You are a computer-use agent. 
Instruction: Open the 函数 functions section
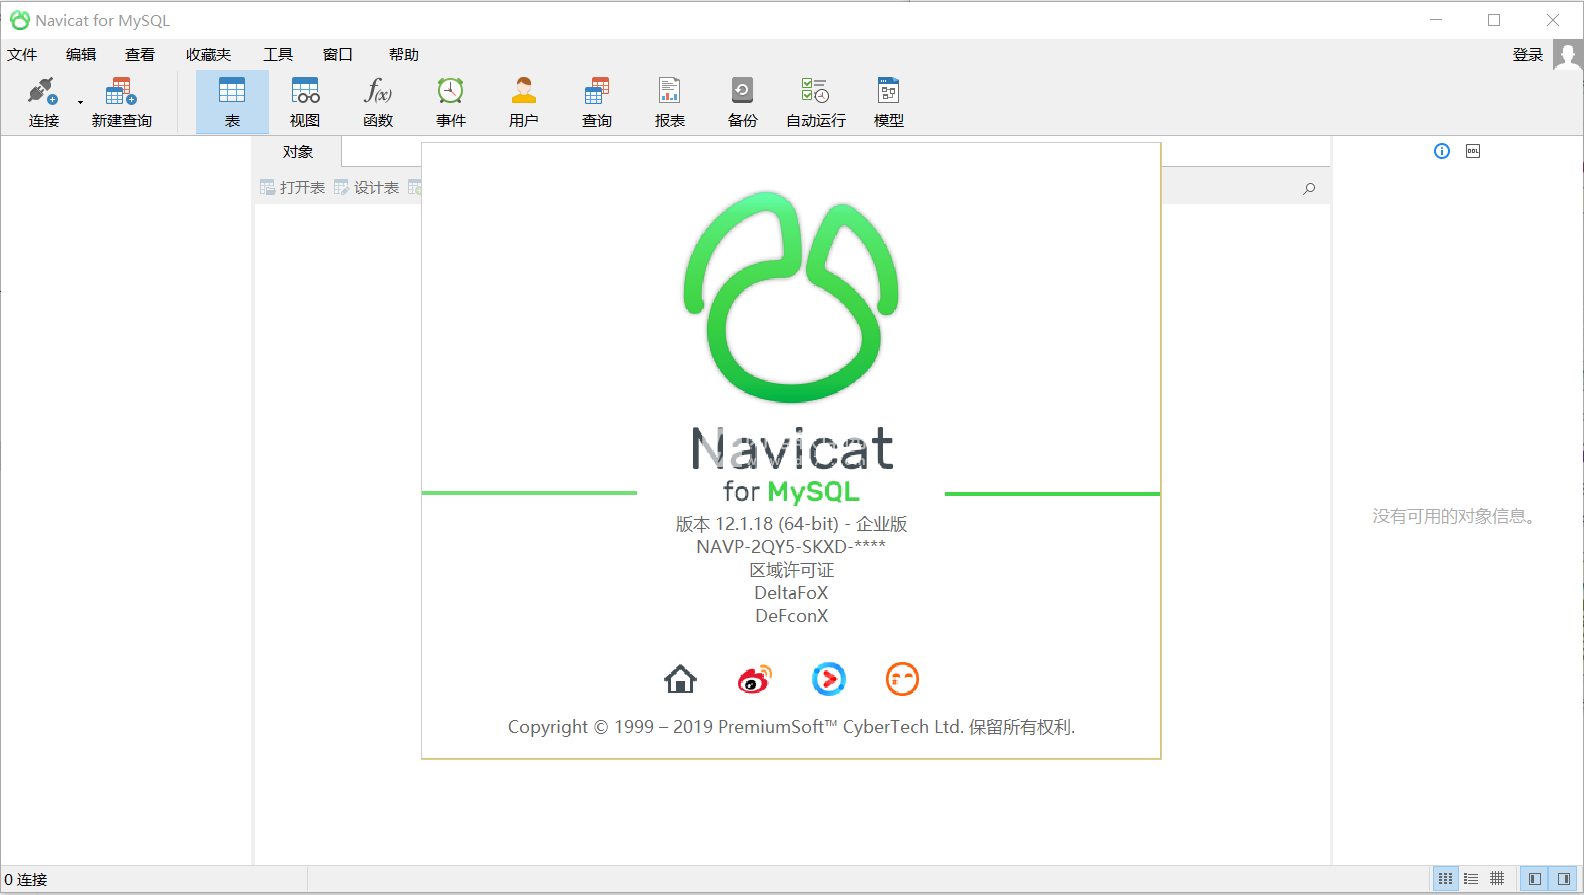click(x=378, y=102)
